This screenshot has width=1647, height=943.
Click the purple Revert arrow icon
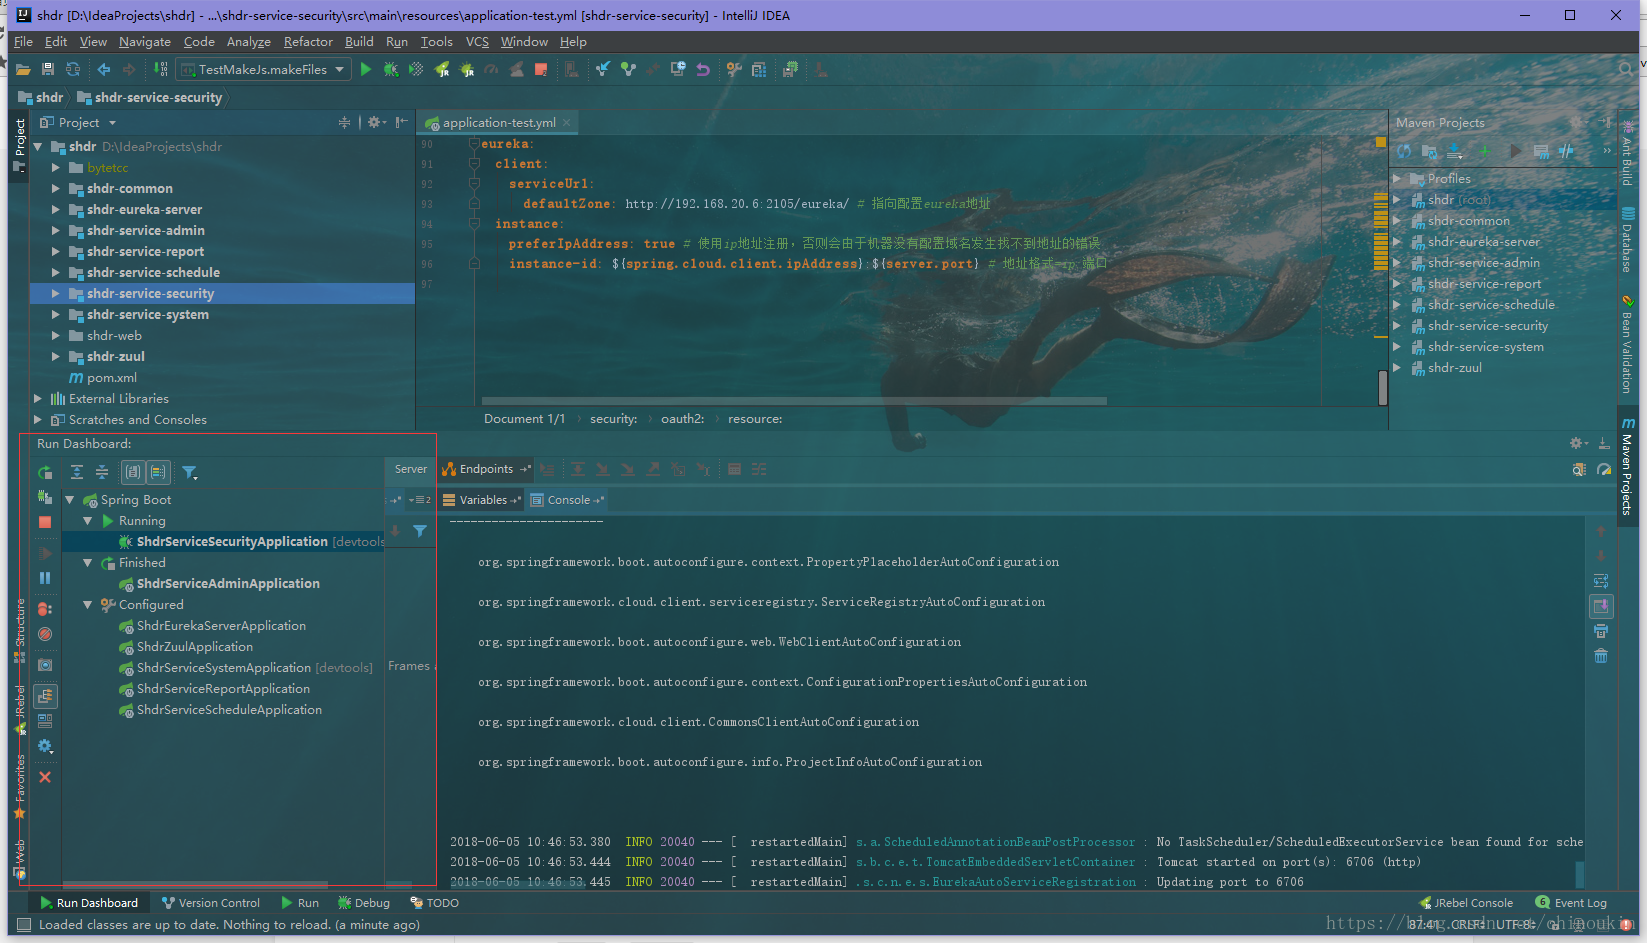coord(703,69)
